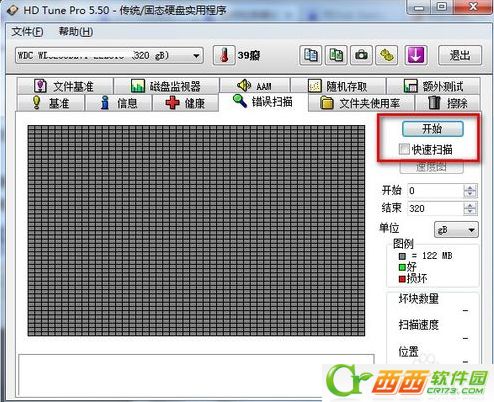The width and height of the screenshot is (494, 402).
Task: Select the 随机存取 tab
Action: (x=338, y=86)
